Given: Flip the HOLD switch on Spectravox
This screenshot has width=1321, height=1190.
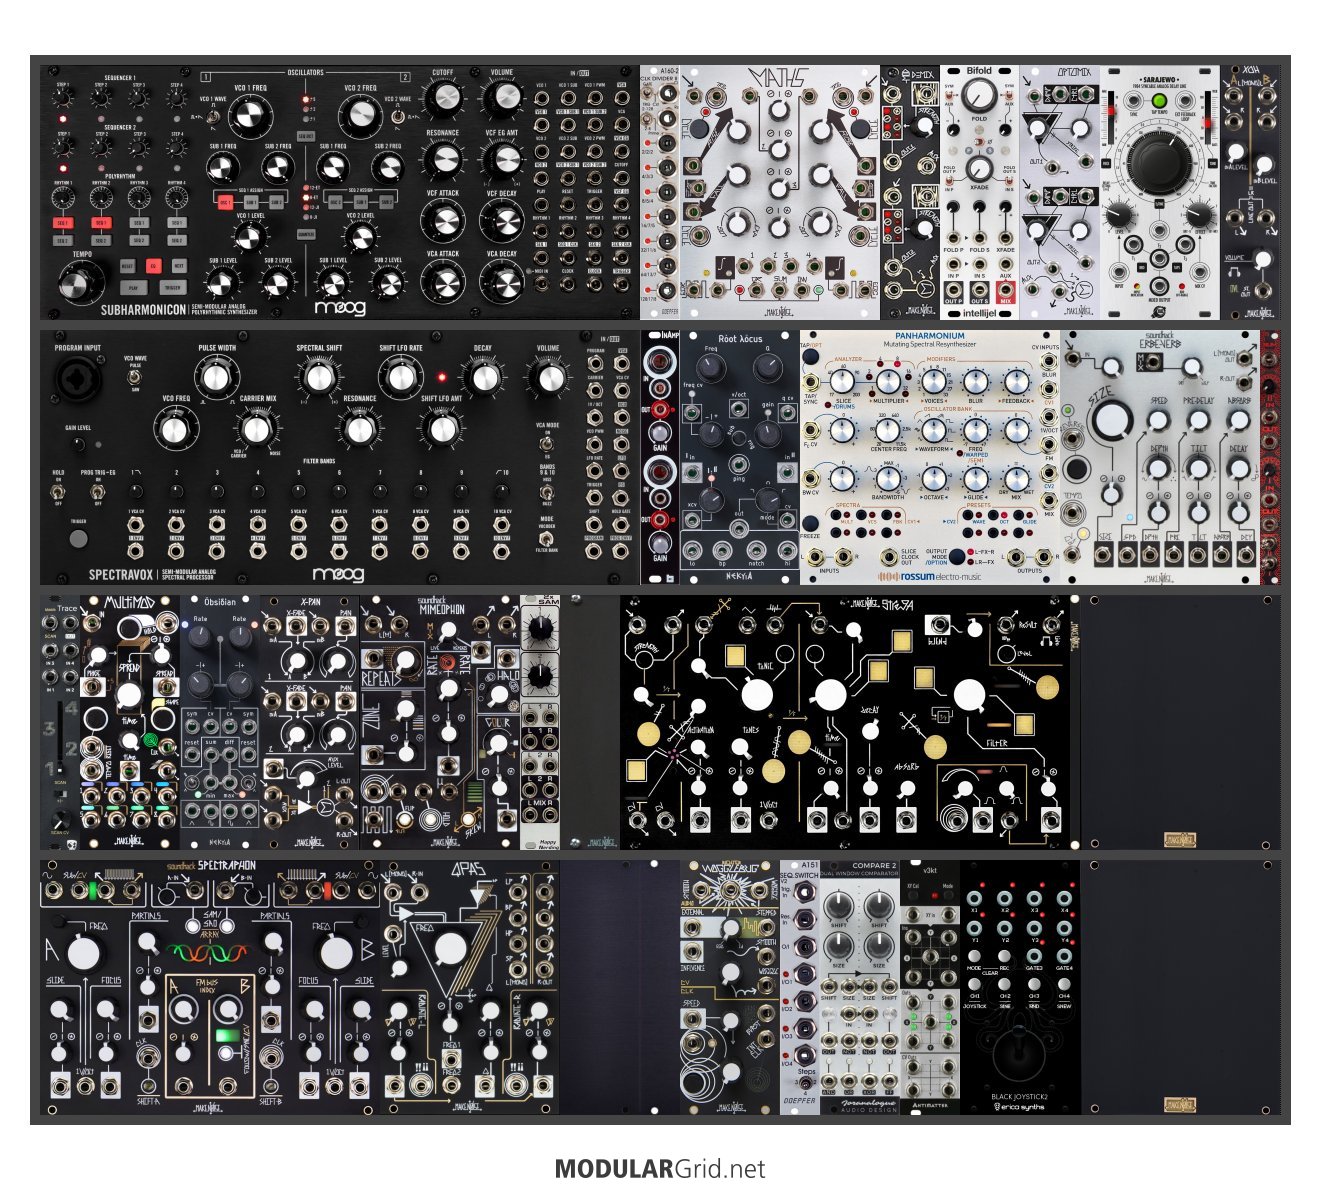Looking at the screenshot, I should click(x=60, y=493).
